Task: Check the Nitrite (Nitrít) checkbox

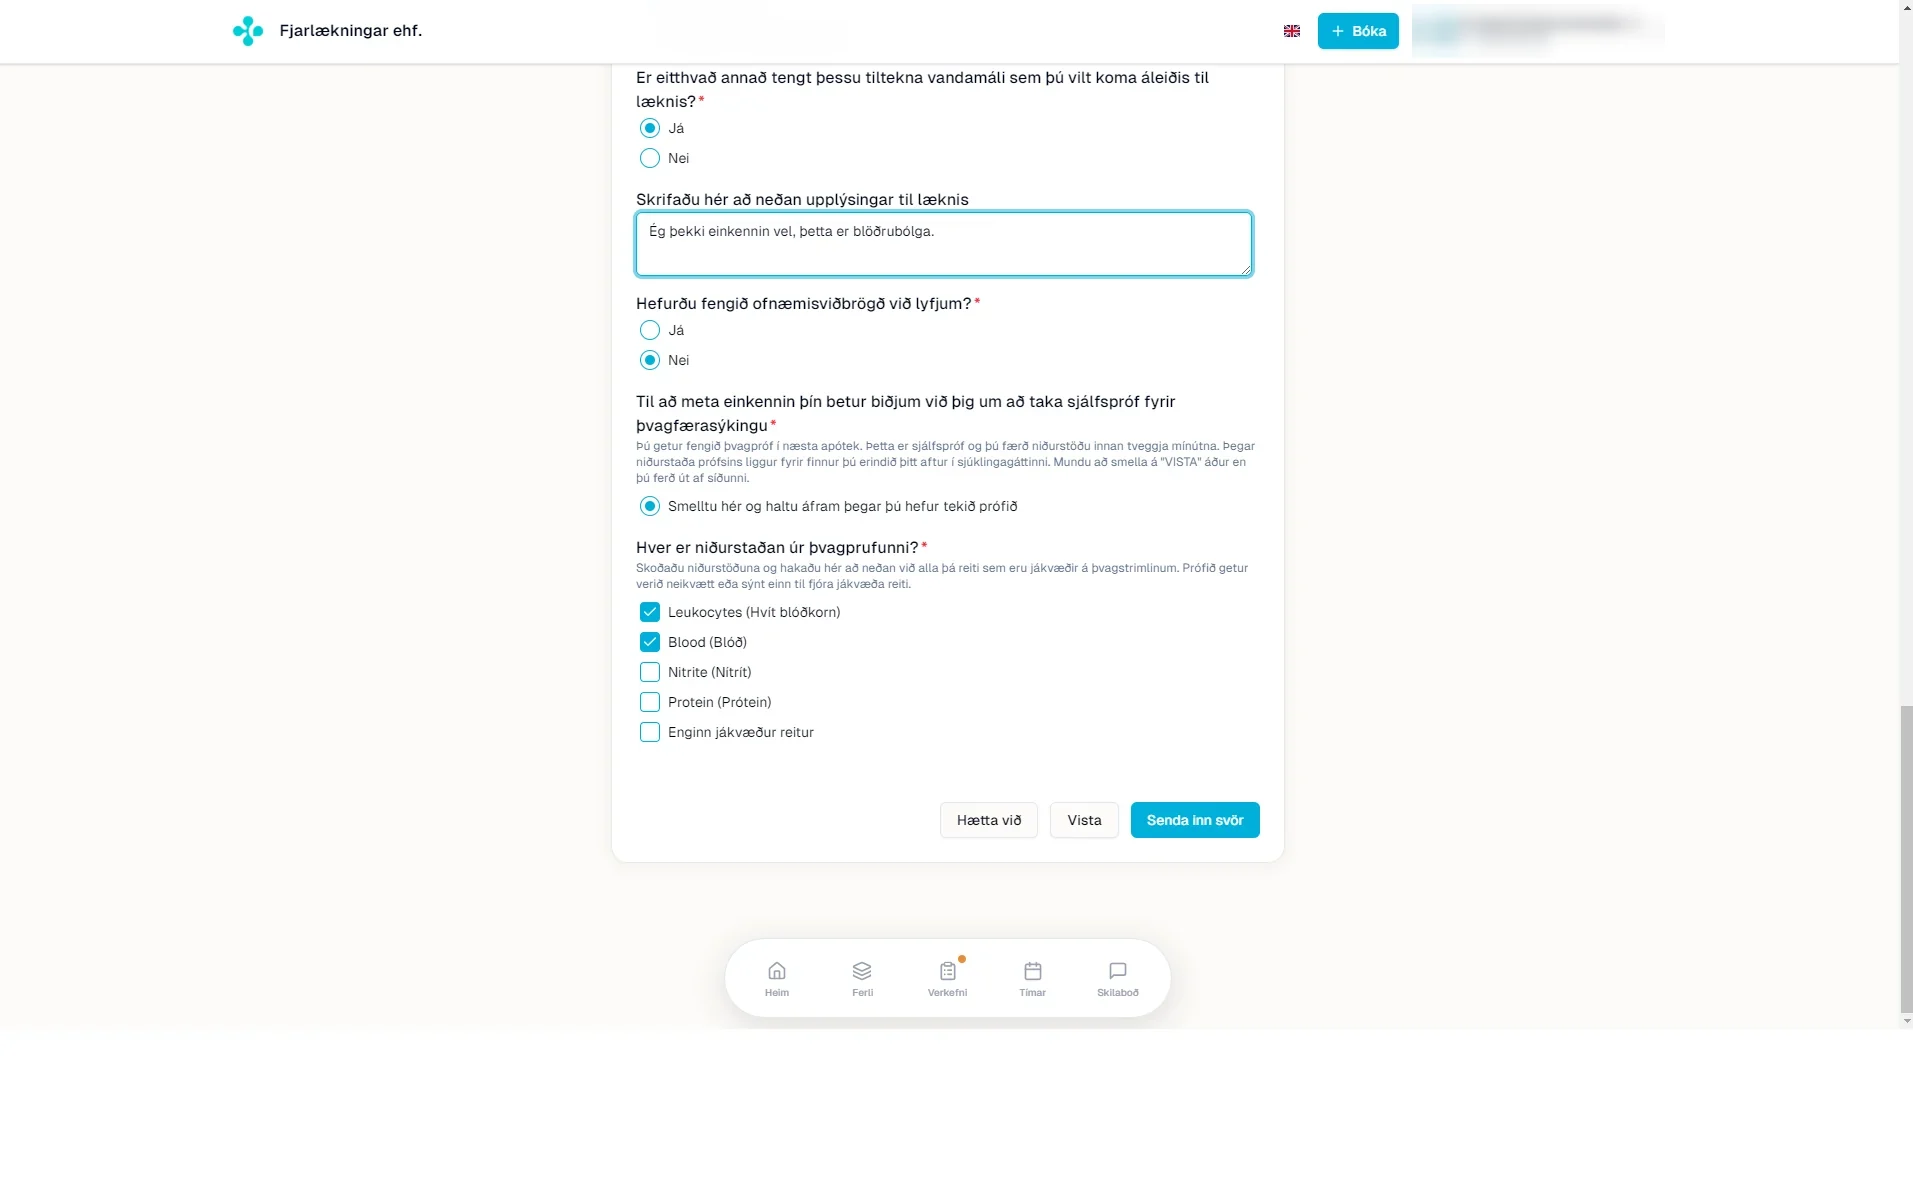Action: click(x=650, y=672)
